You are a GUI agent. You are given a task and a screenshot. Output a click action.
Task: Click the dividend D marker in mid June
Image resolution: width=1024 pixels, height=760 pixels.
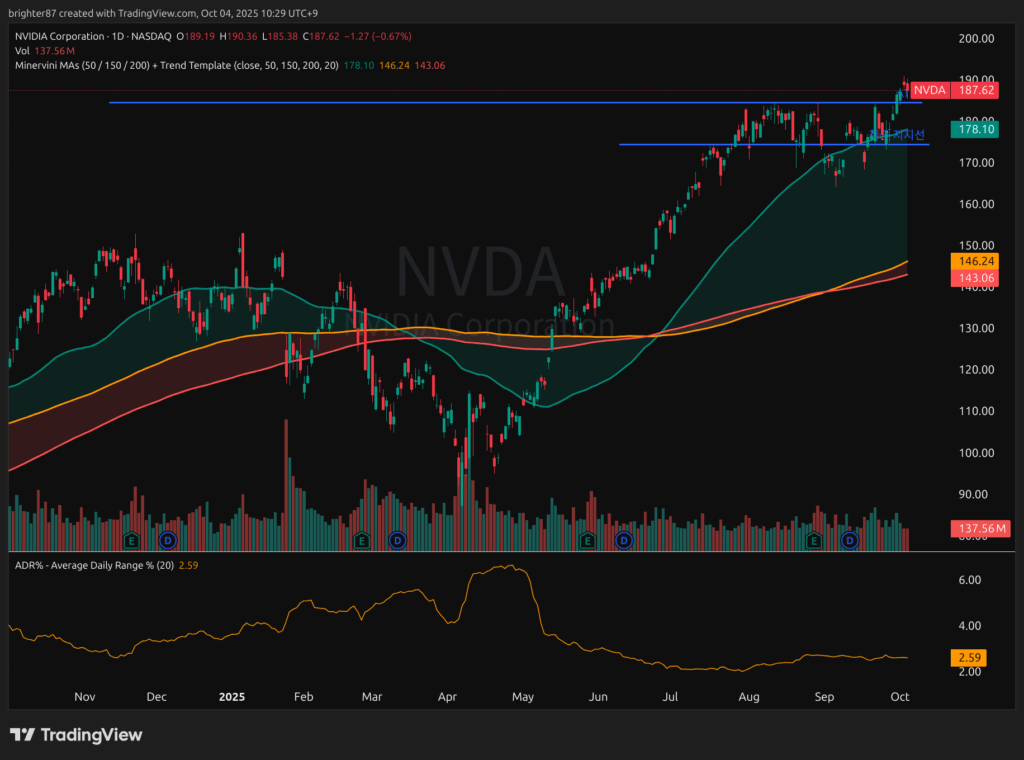625,540
